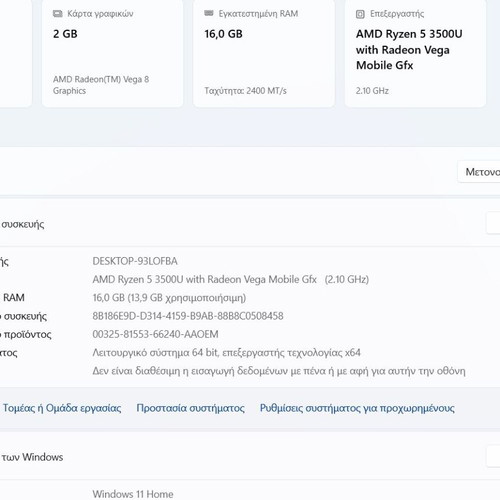Viewport: 500px width, 500px height.
Task: Click the pen and touch availability text
Action: click(279, 371)
